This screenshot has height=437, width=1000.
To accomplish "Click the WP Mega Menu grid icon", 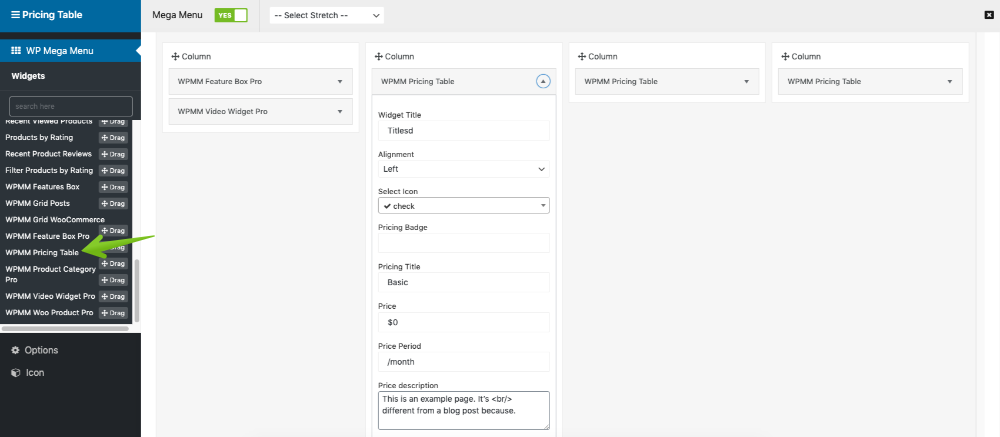I will coord(16,50).
